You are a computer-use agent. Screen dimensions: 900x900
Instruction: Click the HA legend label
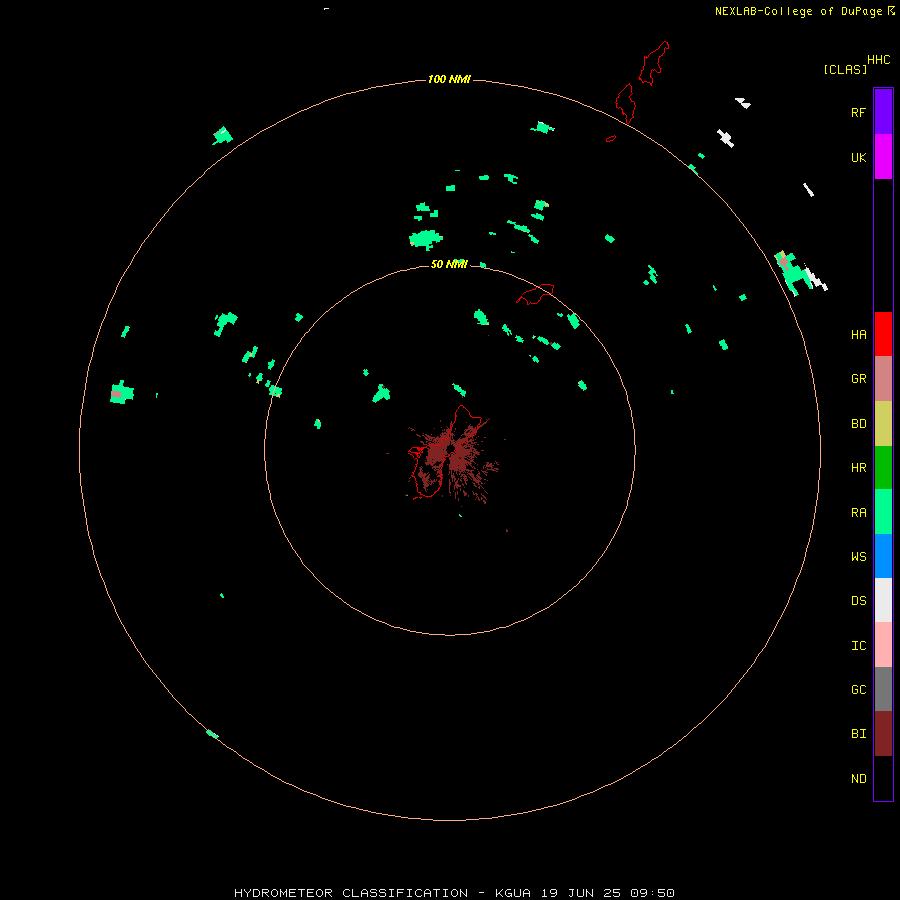[x=858, y=334]
